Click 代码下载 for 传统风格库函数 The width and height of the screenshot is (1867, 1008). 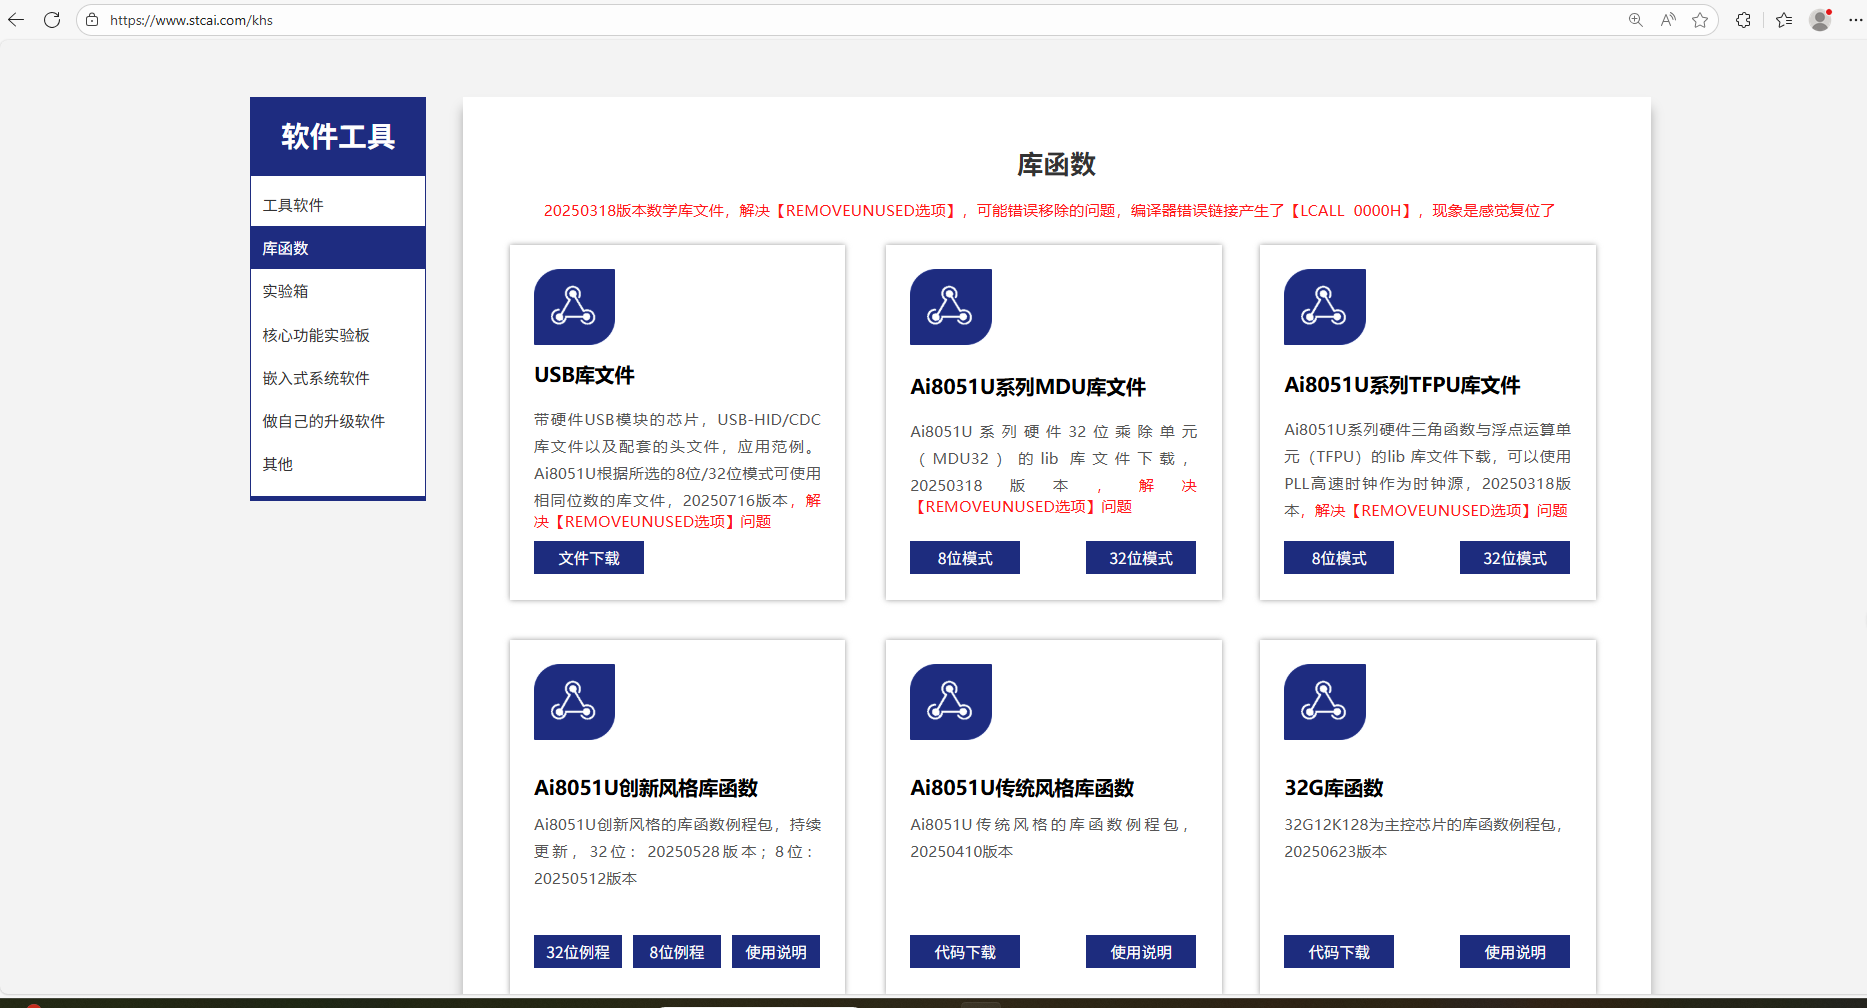tap(965, 952)
